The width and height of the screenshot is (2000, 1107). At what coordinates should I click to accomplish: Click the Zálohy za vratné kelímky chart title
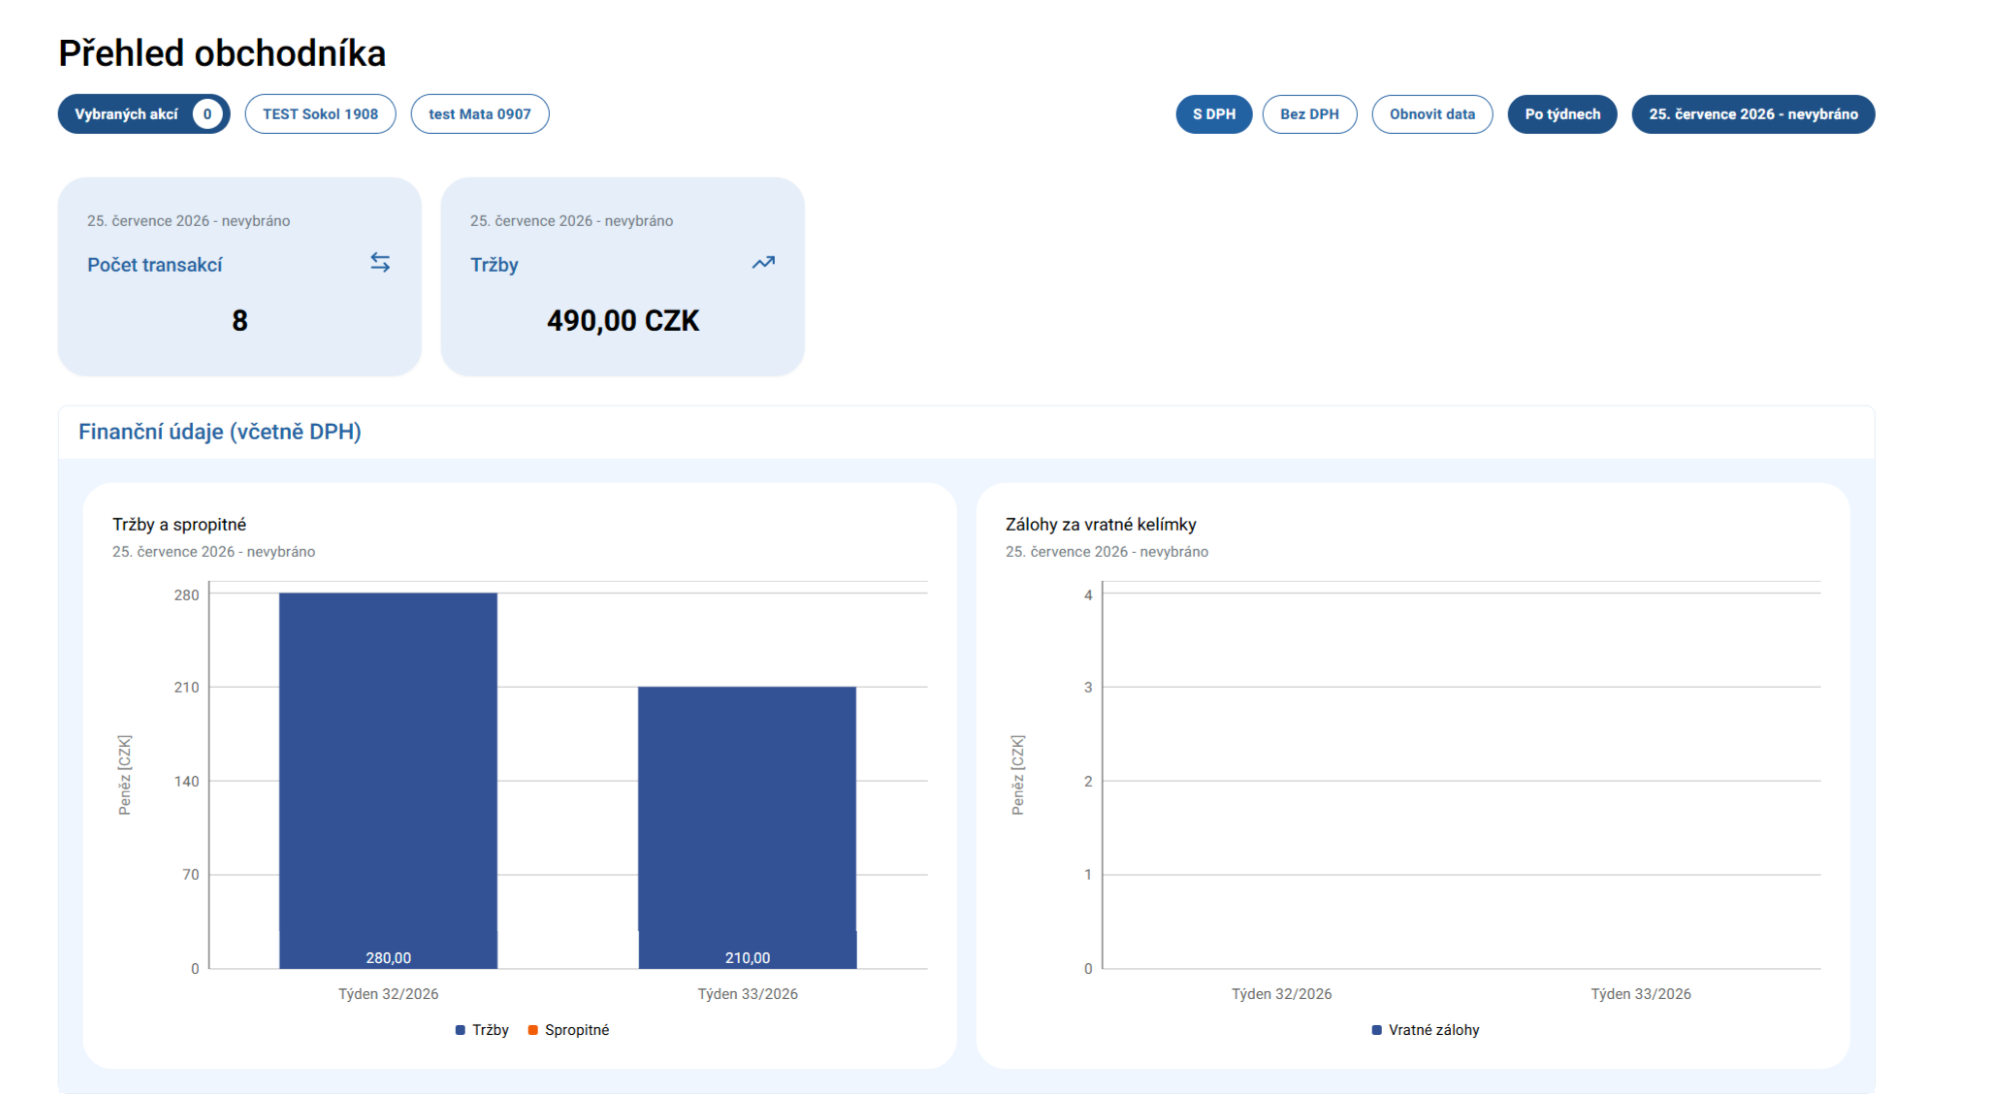click(x=1101, y=524)
